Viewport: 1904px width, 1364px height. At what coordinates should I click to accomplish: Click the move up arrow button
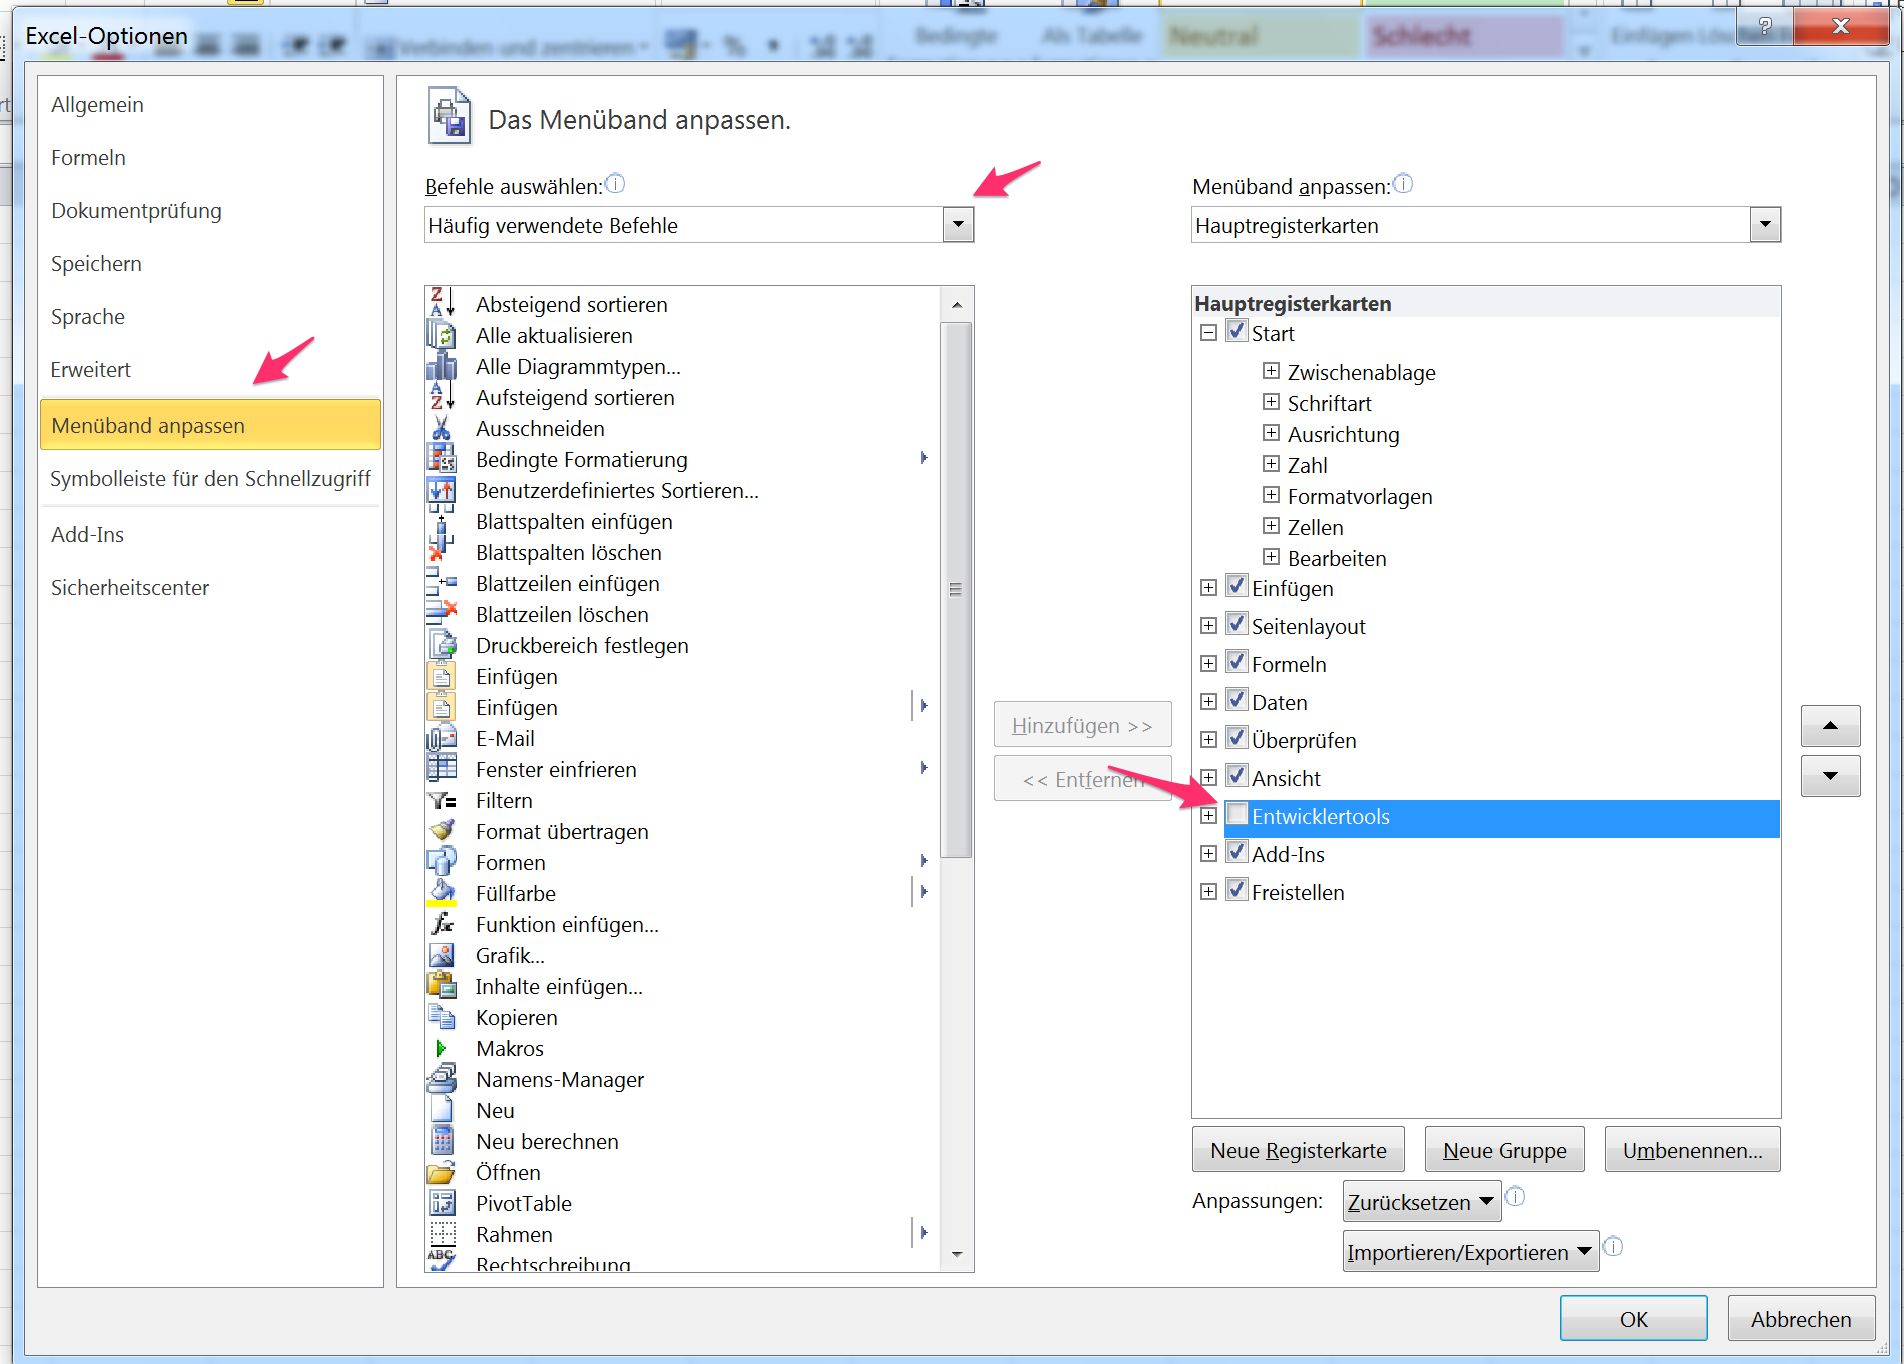tap(1829, 726)
